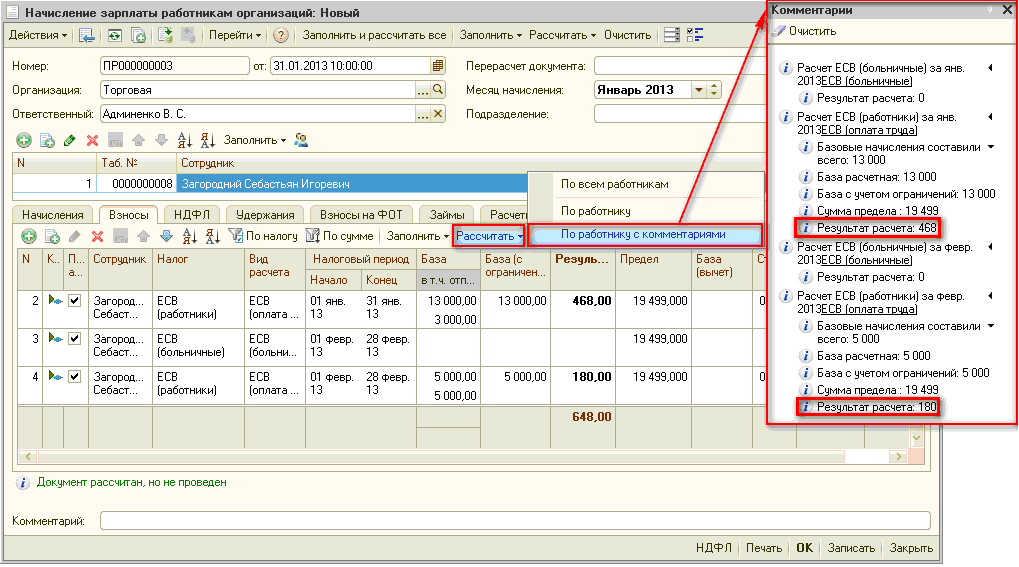Screen dimensions: 1019x567
Task: Open Заполнить dropdown in the Взносы toolbar
Action: pyautogui.click(x=418, y=236)
